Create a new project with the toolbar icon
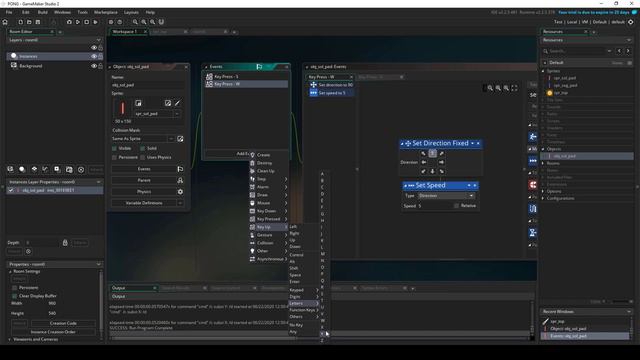Image resolution: width=640 pixels, height=360 pixels. click(20, 22)
